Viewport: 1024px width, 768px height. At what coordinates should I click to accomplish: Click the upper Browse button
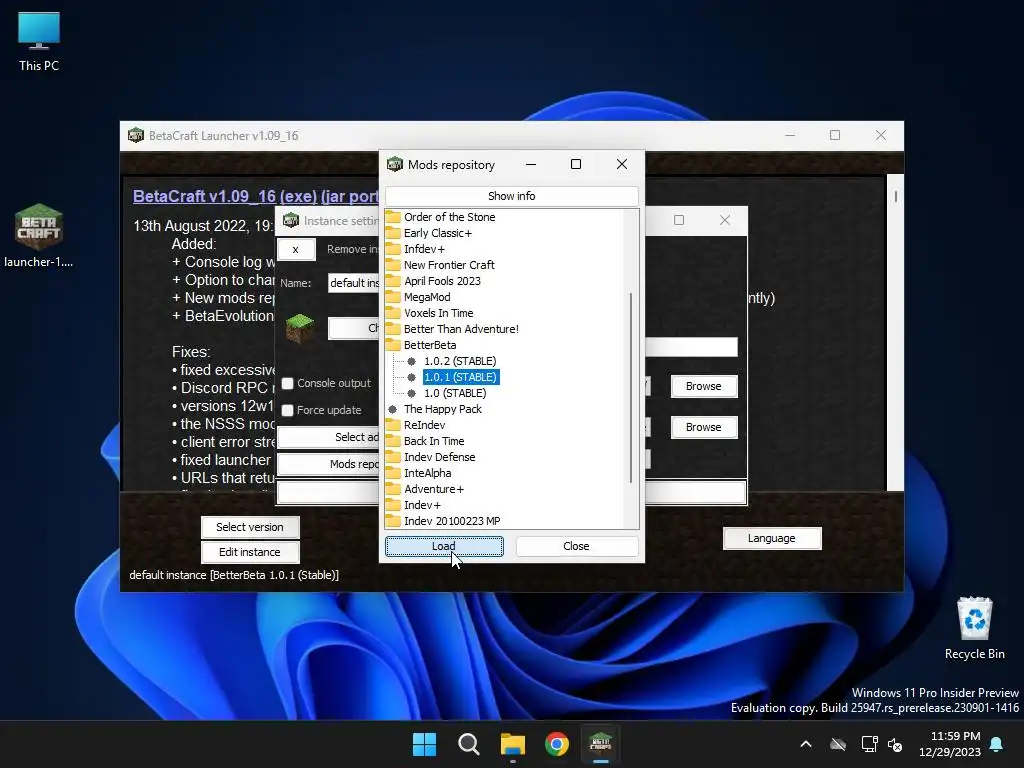click(x=703, y=386)
